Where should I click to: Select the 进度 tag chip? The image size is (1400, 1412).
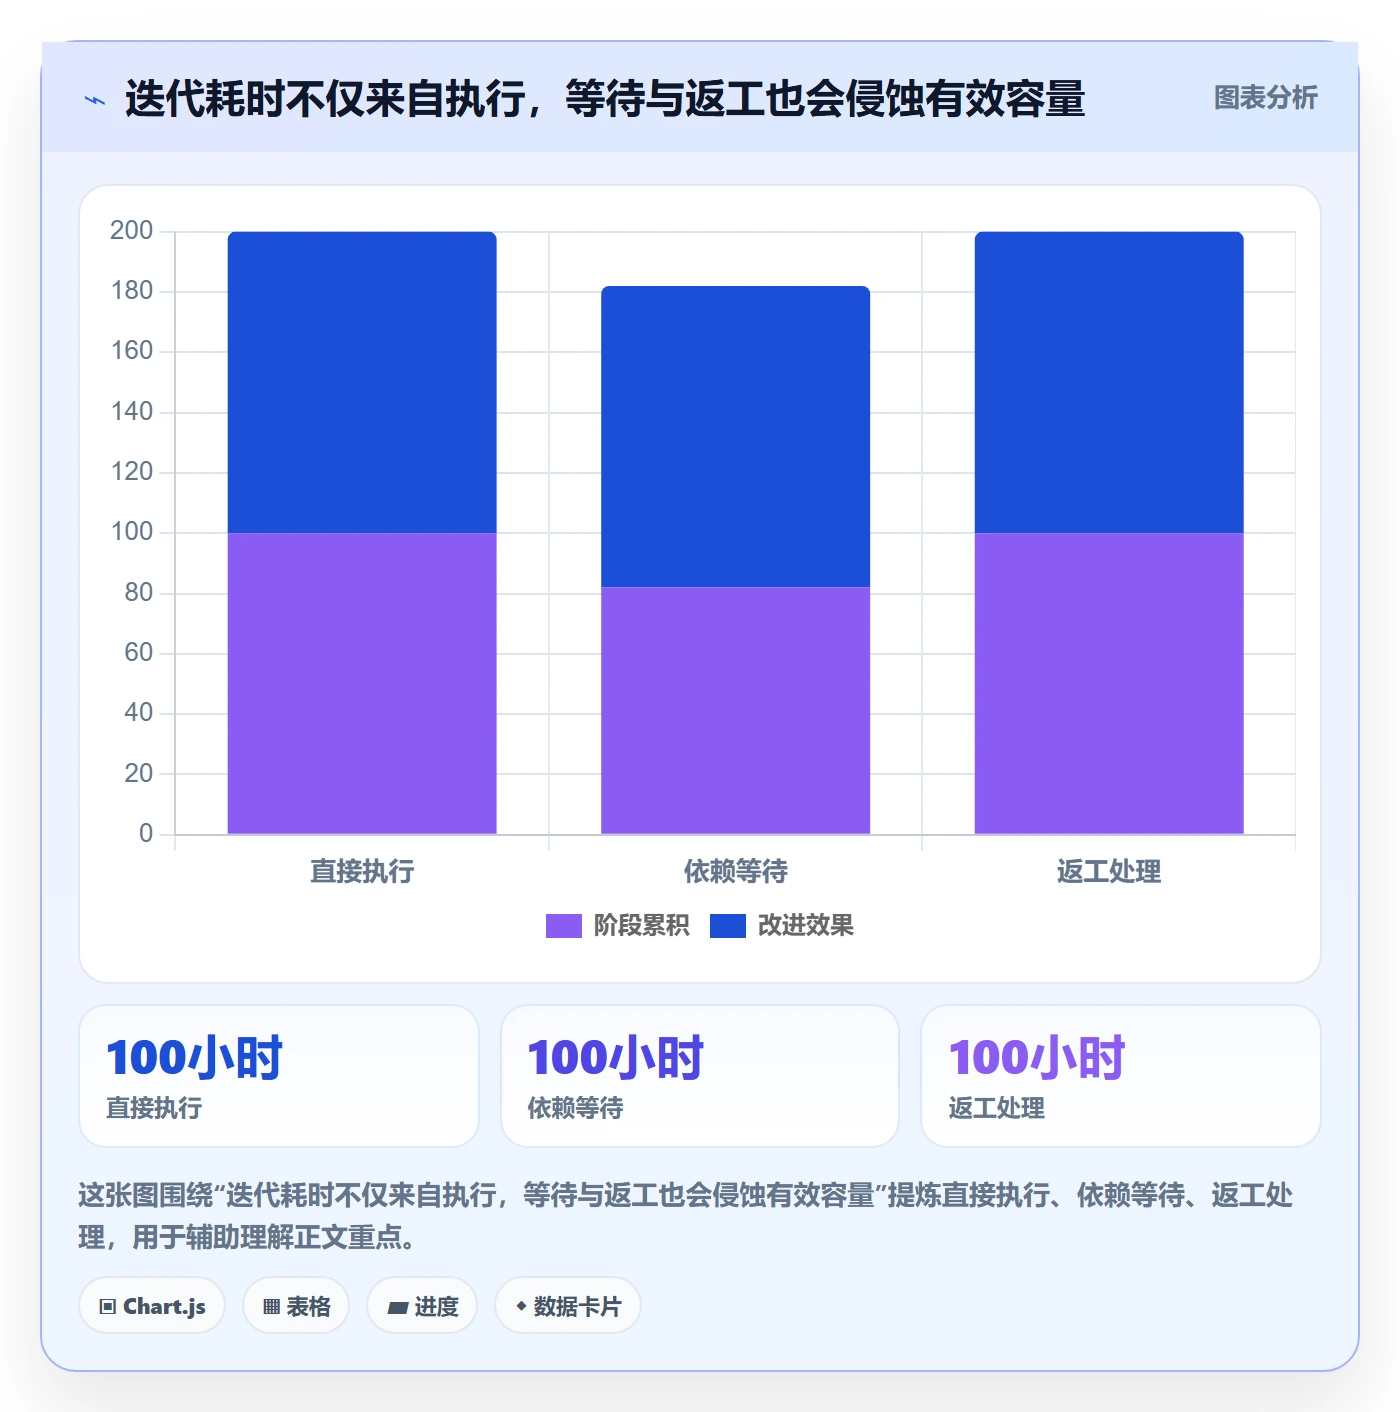click(x=422, y=1306)
